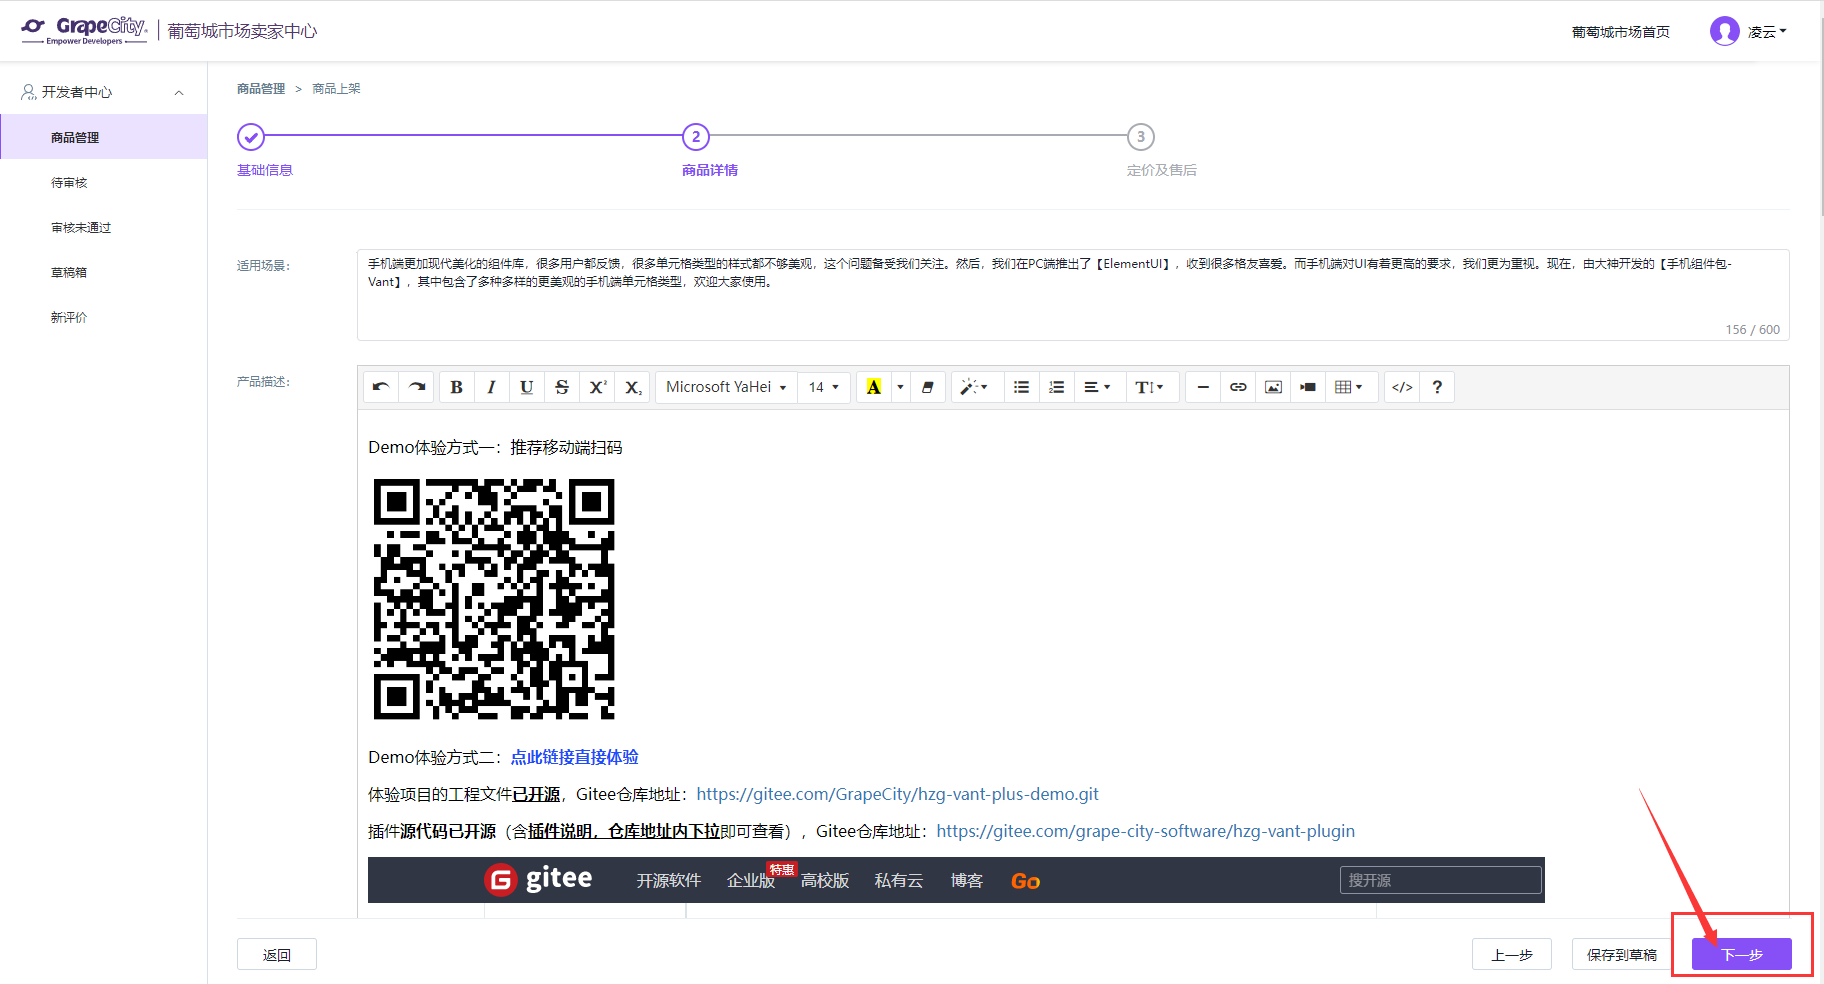Collapse the 开发者中心 sidebar section
Viewport: 1824px width, 984px height.
click(179, 92)
